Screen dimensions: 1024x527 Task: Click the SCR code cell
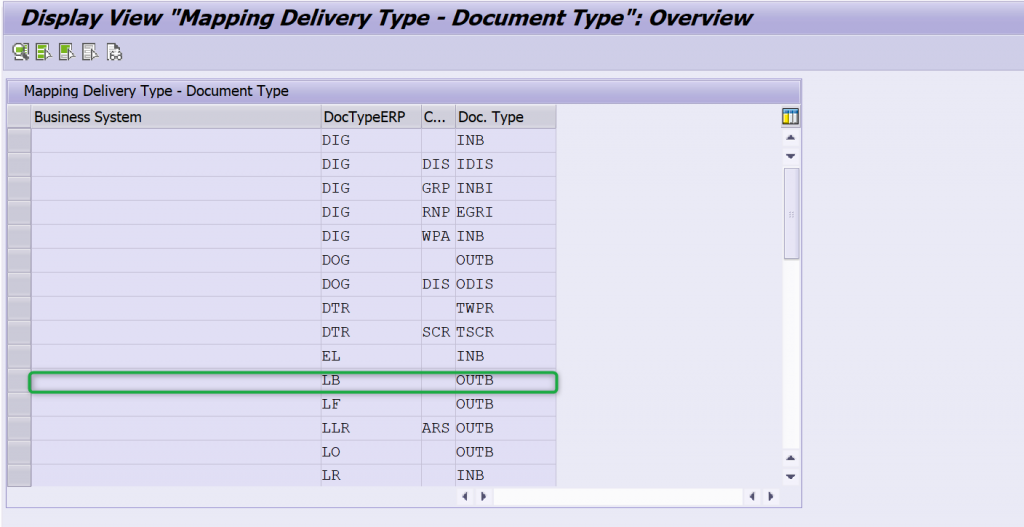coord(438,332)
